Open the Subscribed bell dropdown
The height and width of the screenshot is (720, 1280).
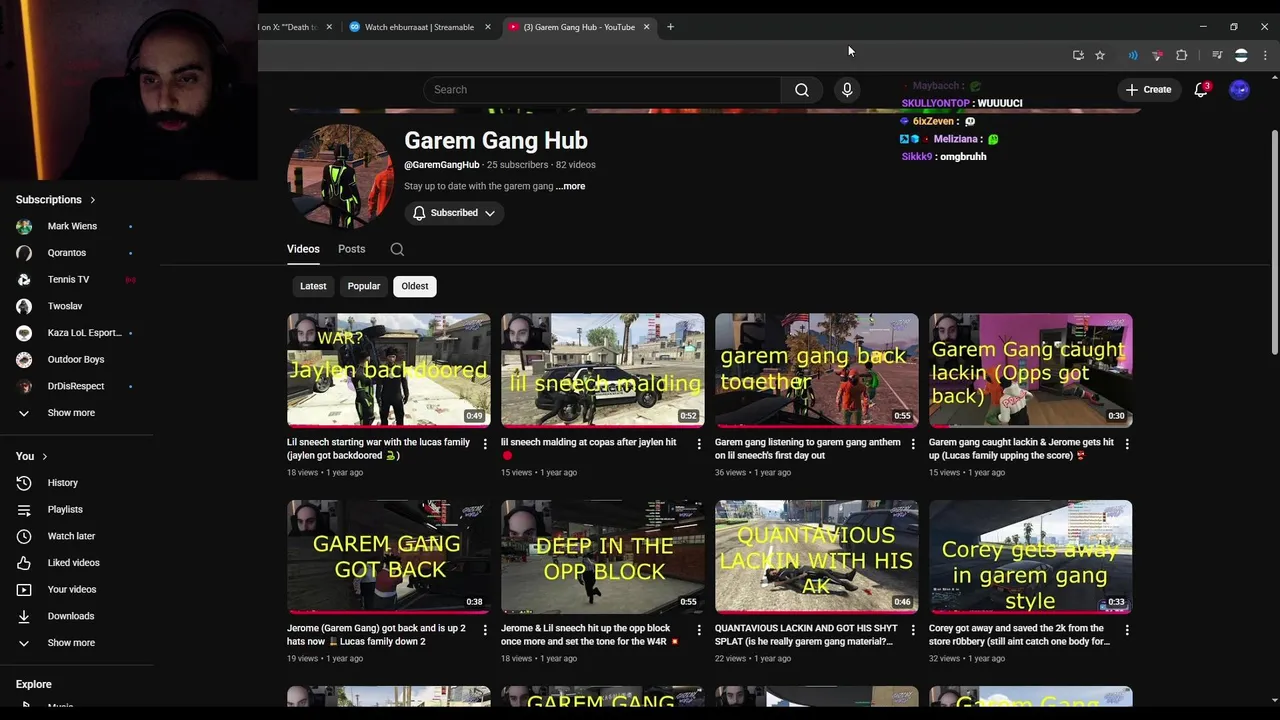(454, 213)
